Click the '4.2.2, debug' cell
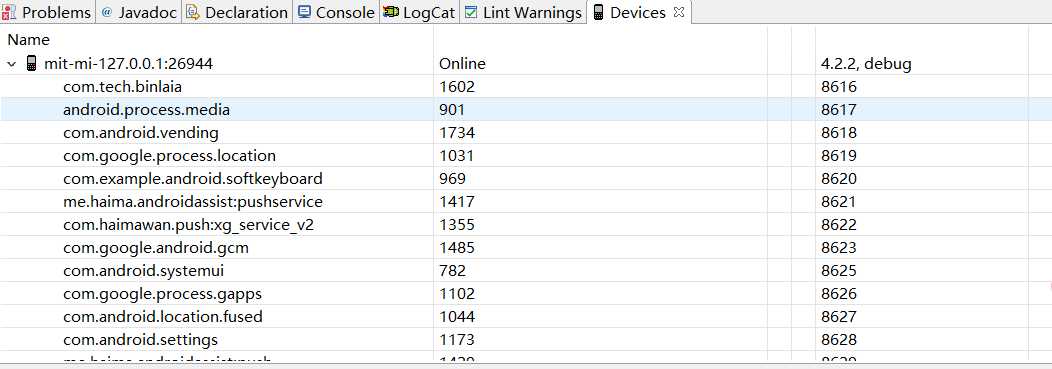The width and height of the screenshot is (1052, 369). pos(866,64)
